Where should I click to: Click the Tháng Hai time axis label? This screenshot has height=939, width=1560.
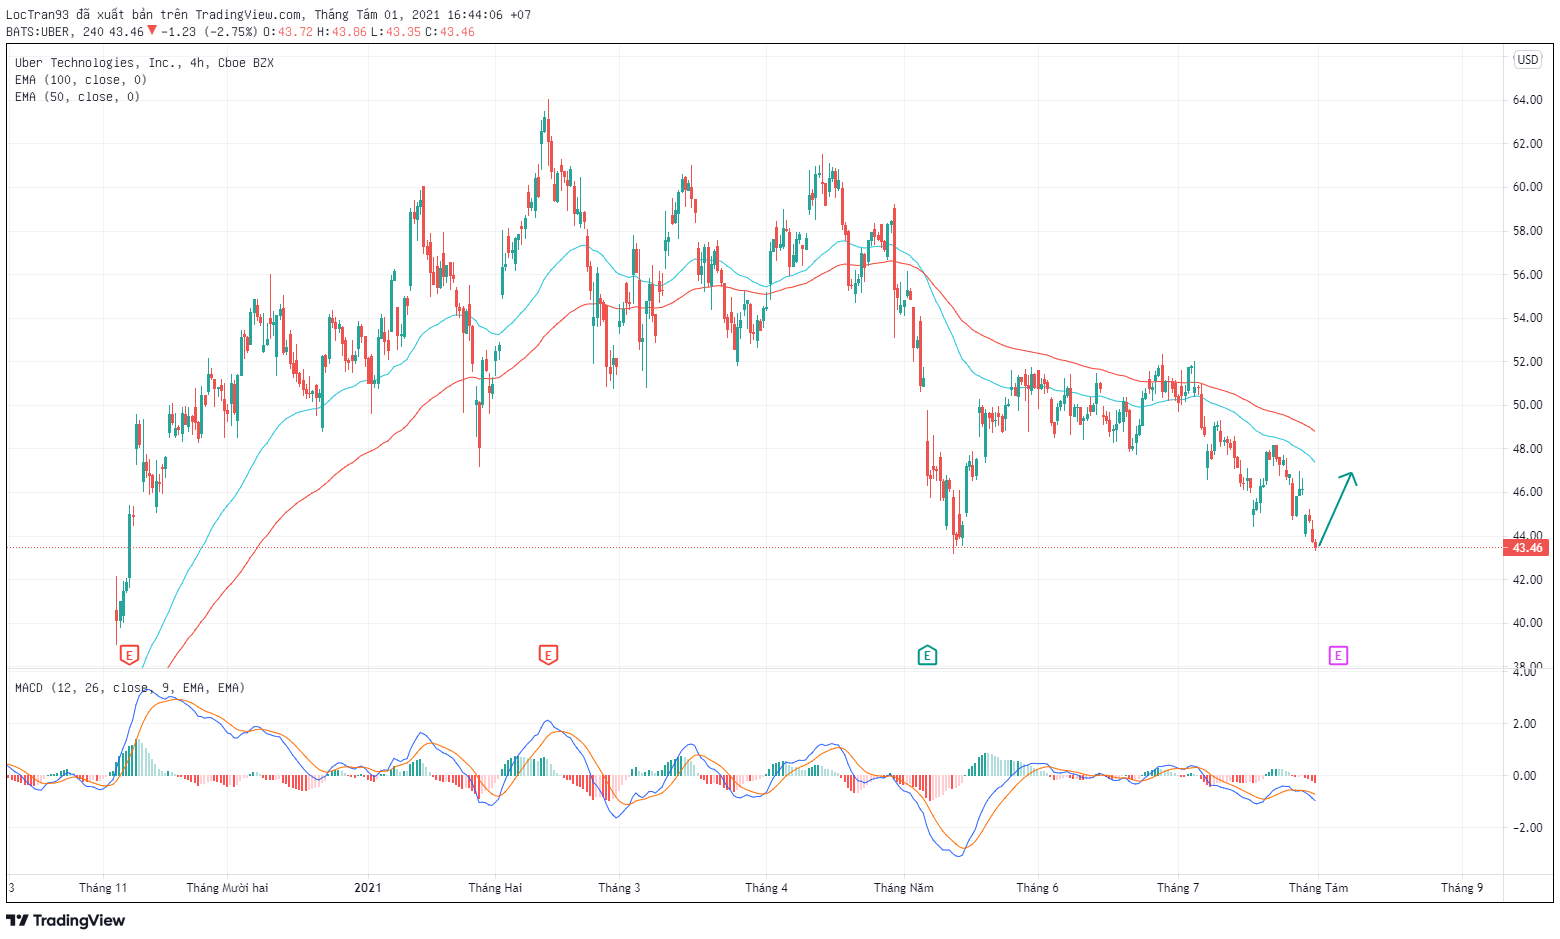point(495,888)
